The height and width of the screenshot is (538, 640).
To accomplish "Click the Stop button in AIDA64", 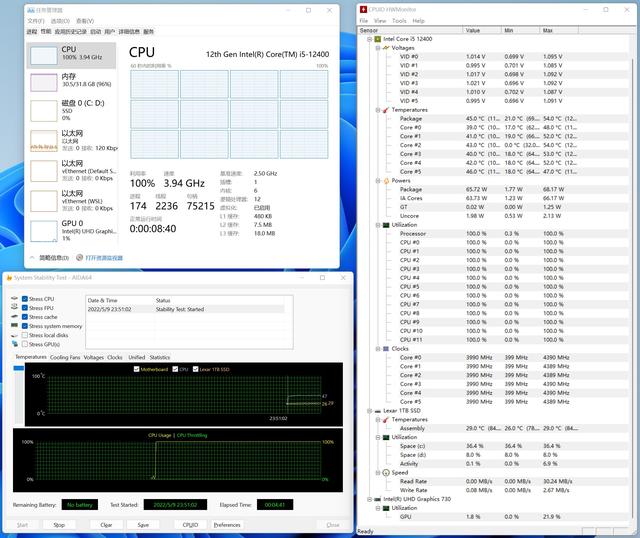I will (59, 525).
